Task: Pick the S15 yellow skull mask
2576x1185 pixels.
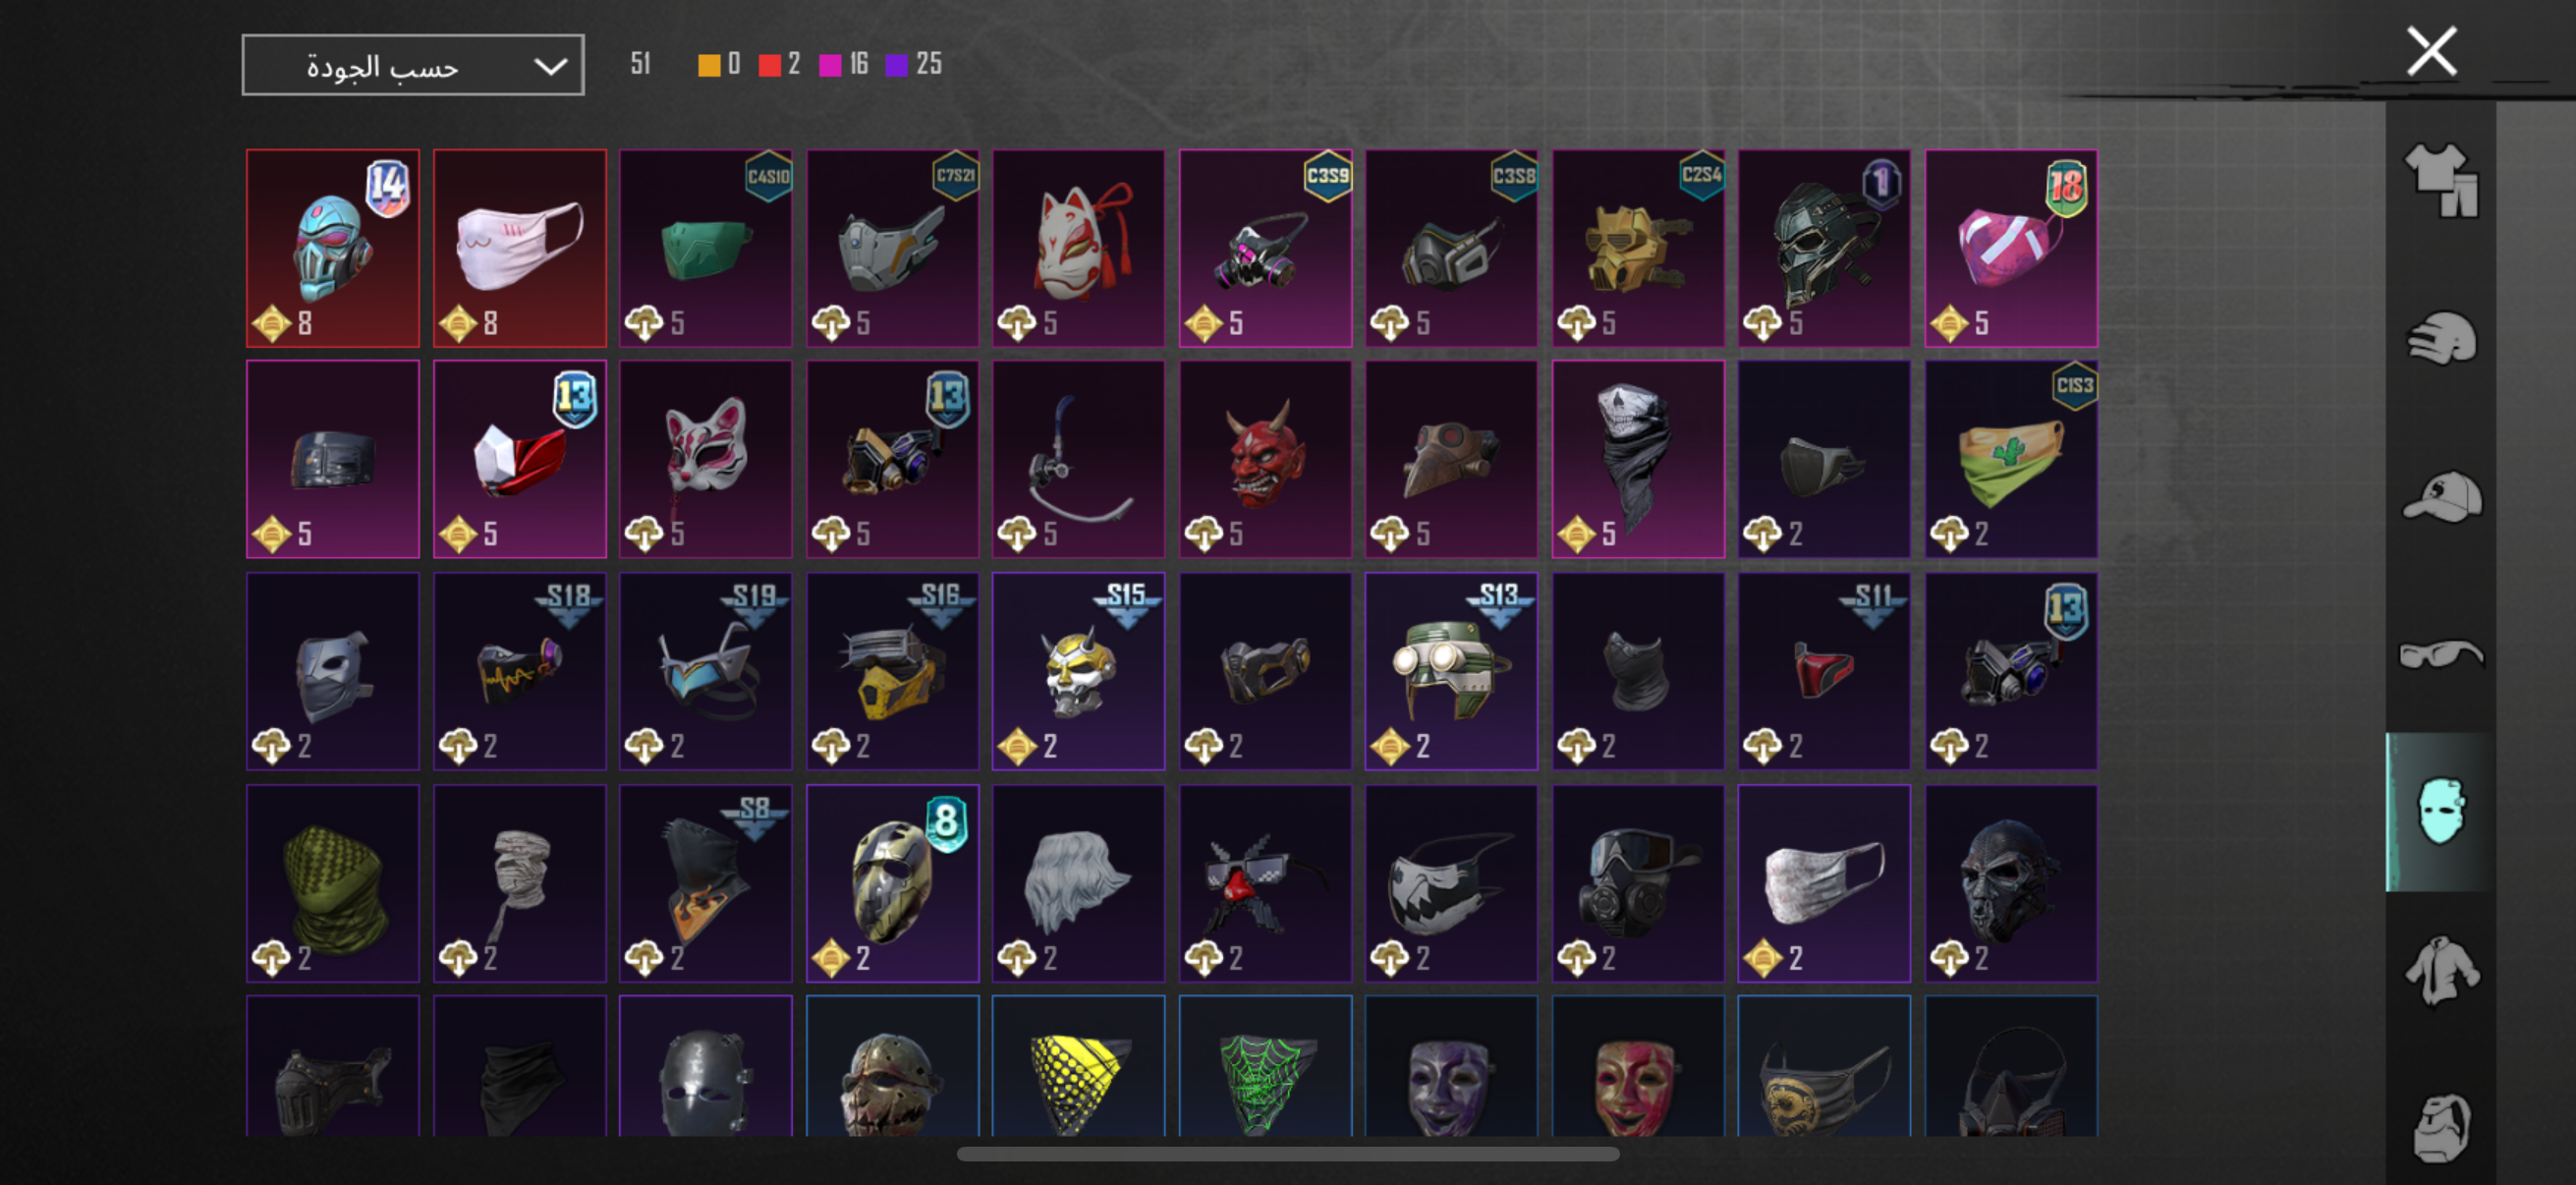Action: click(1078, 671)
